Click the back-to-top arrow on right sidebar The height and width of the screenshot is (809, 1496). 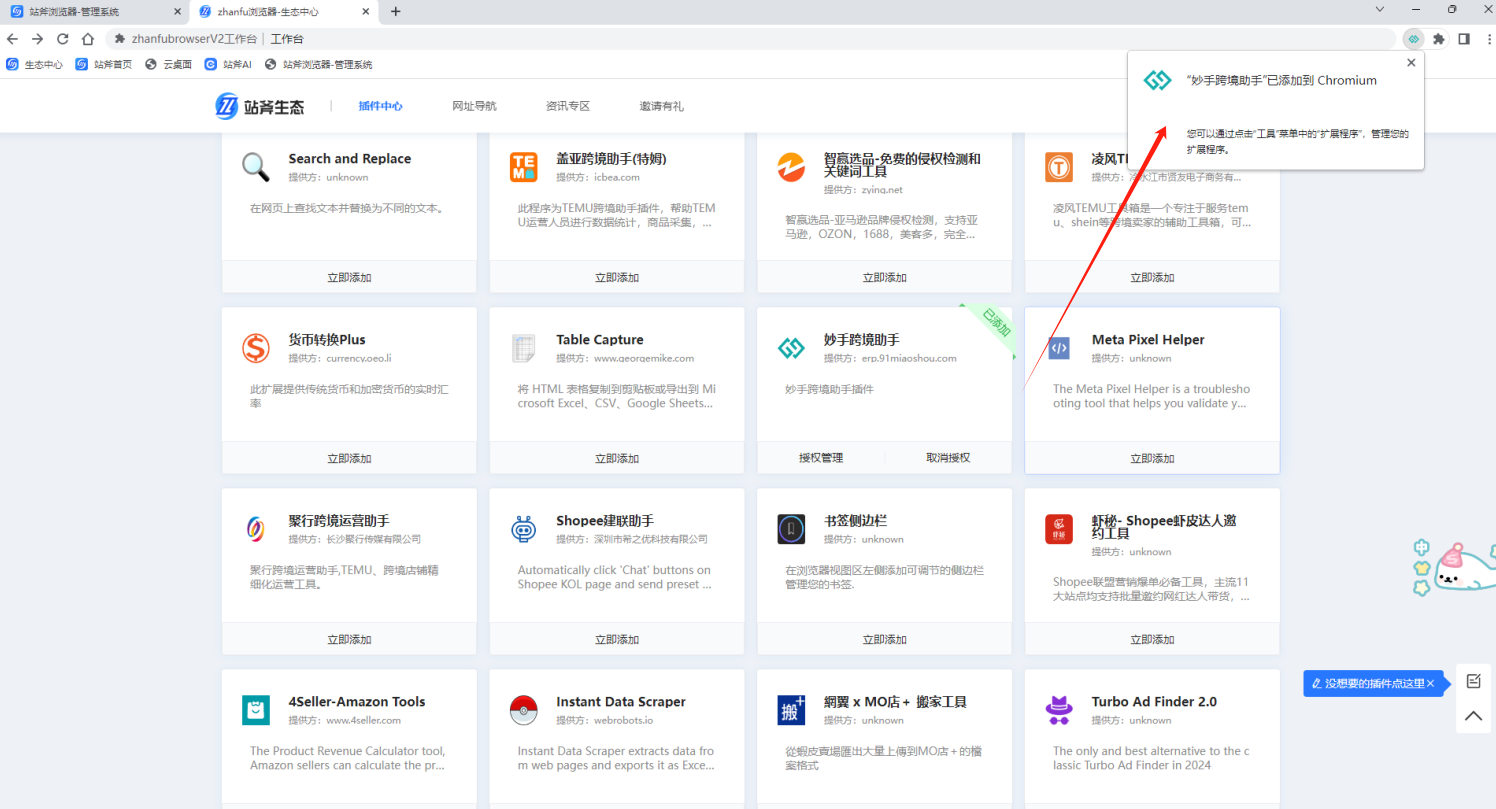(1473, 715)
